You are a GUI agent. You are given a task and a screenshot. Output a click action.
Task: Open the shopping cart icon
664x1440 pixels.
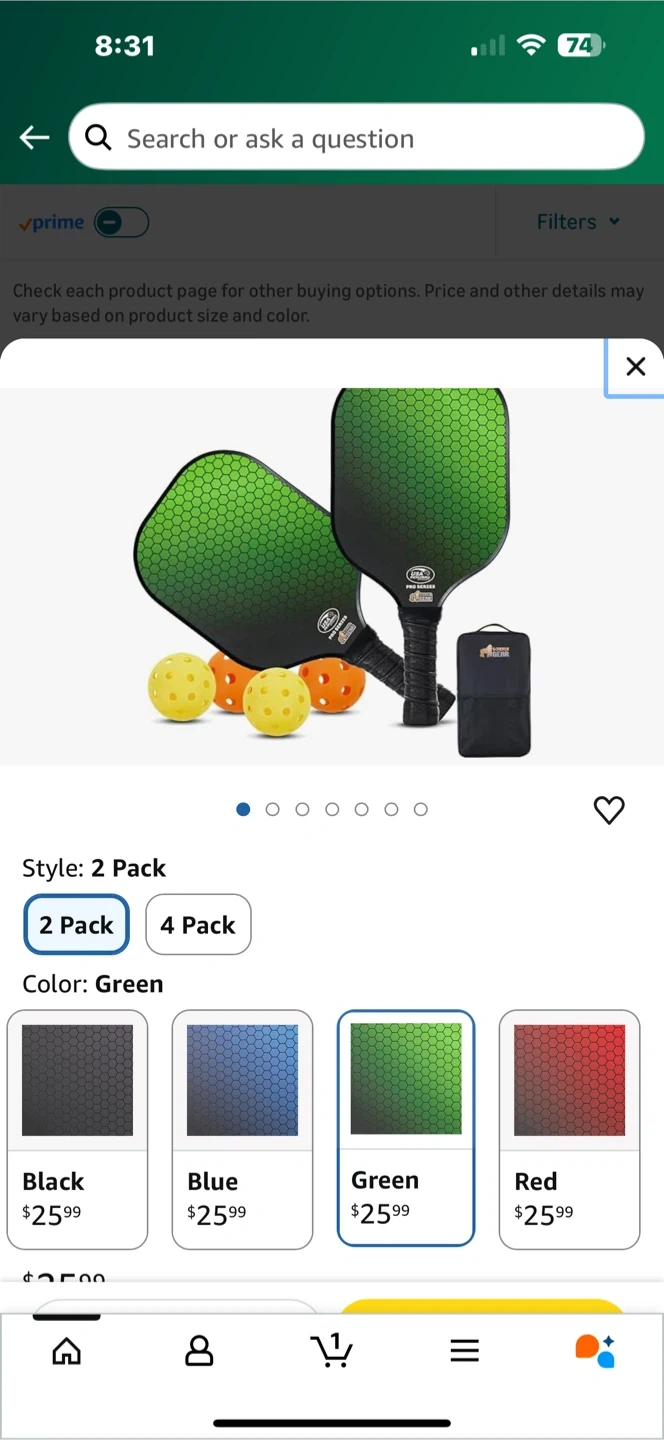[331, 1350]
